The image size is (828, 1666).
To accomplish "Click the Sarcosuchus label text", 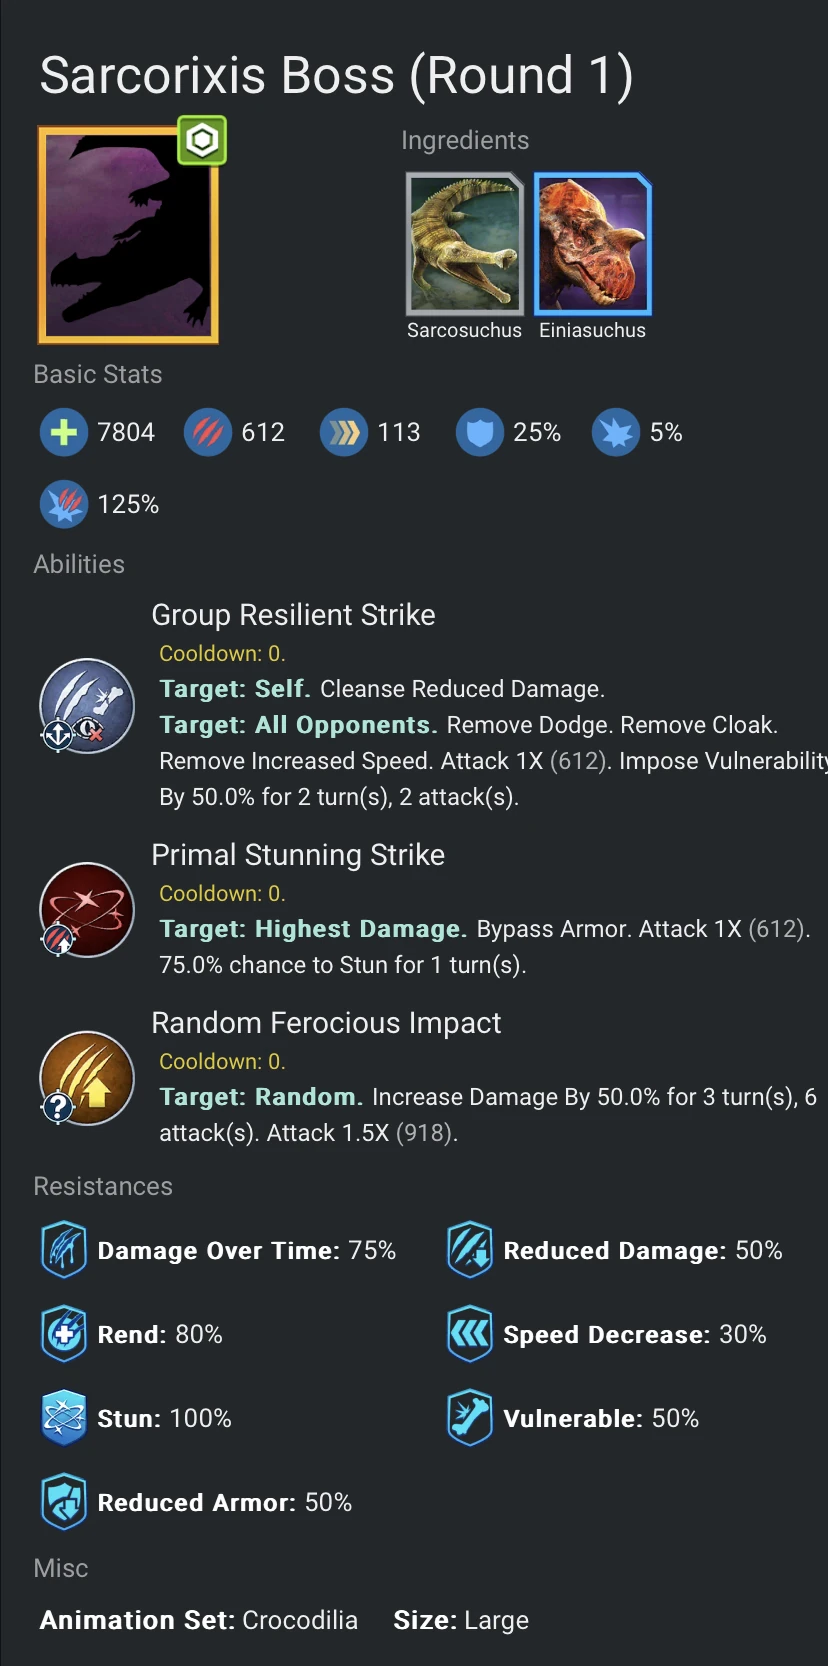I will 464,330.
